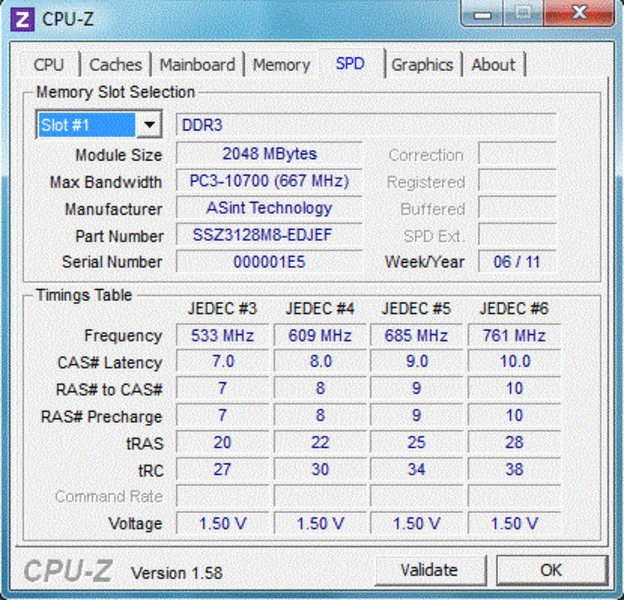
Task: Click the tRC value 34
Action: tap(416, 469)
